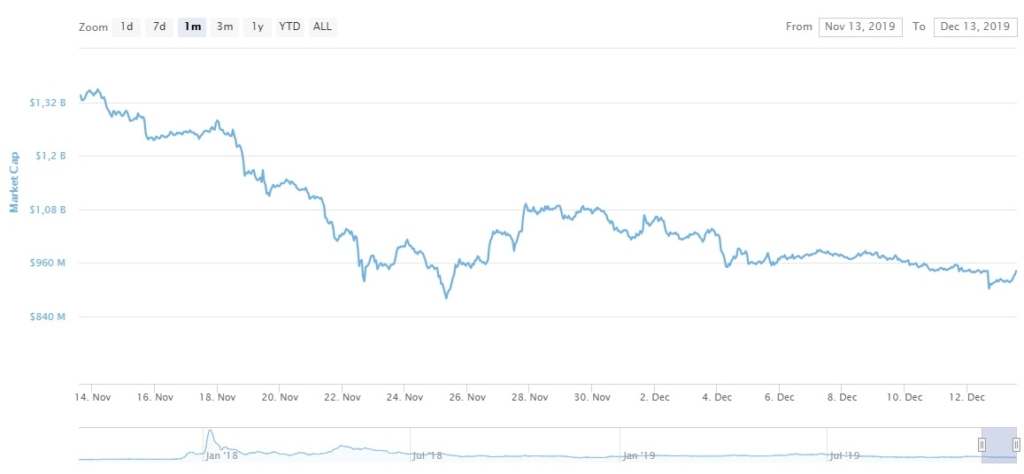This screenshot has height=474, width=1024.
Task: Select the 1d zoom range
Action: click(127, 27)
